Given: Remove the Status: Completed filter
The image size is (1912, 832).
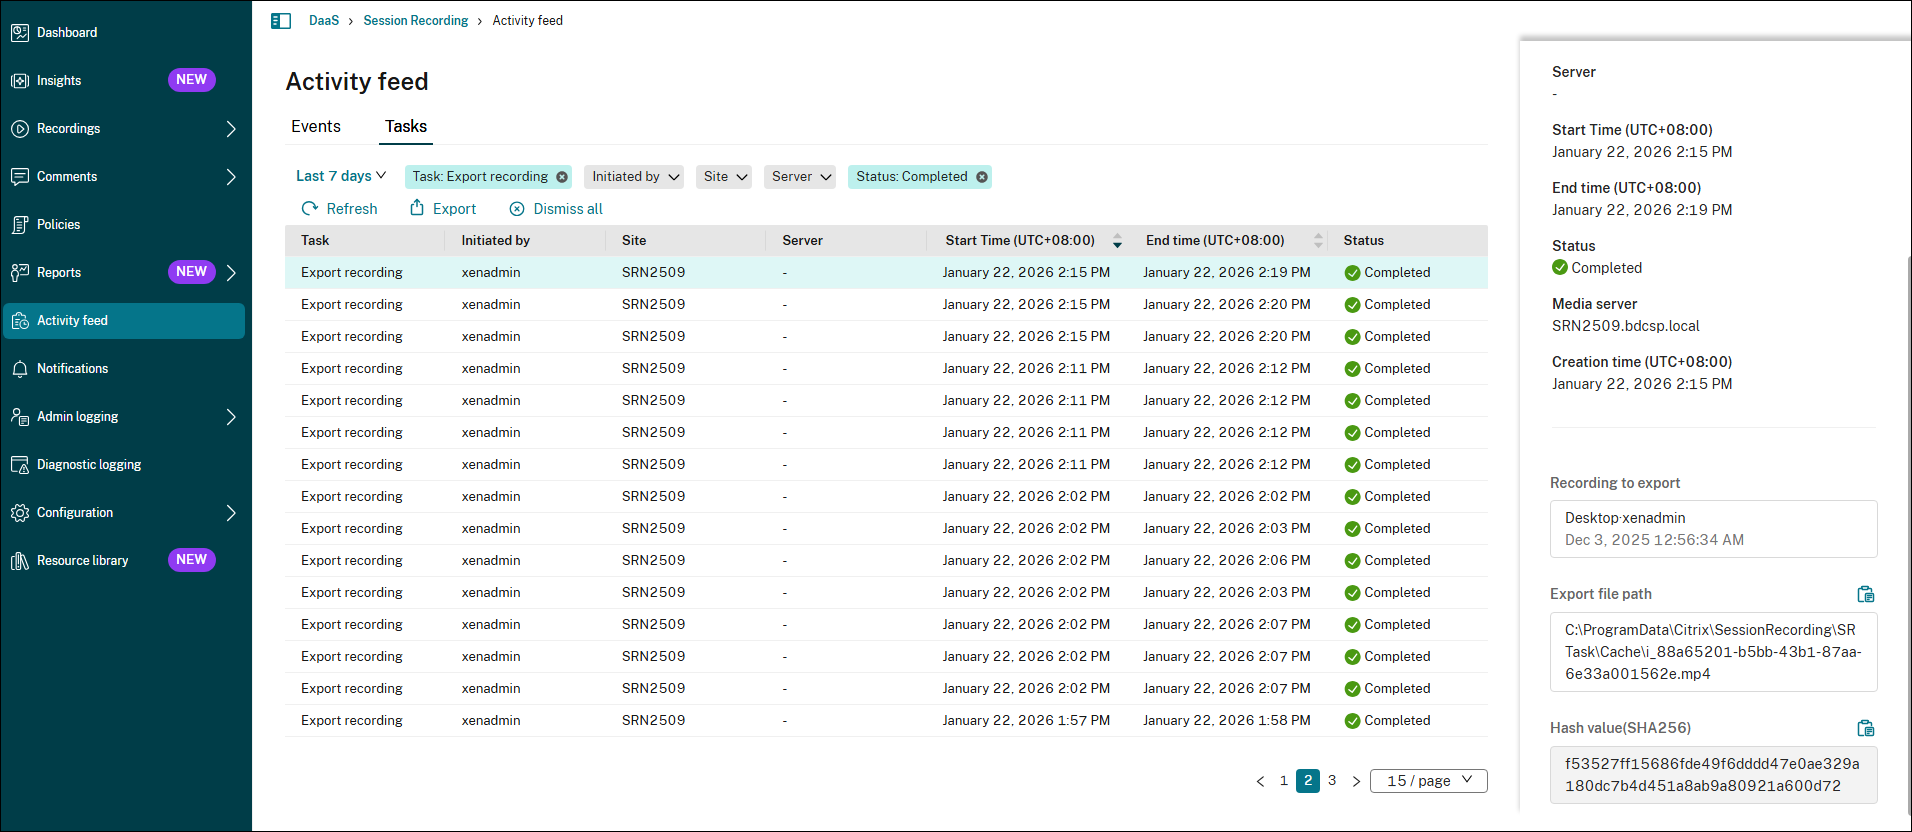Looking at the screenshot, I should (x=982, y=177).
